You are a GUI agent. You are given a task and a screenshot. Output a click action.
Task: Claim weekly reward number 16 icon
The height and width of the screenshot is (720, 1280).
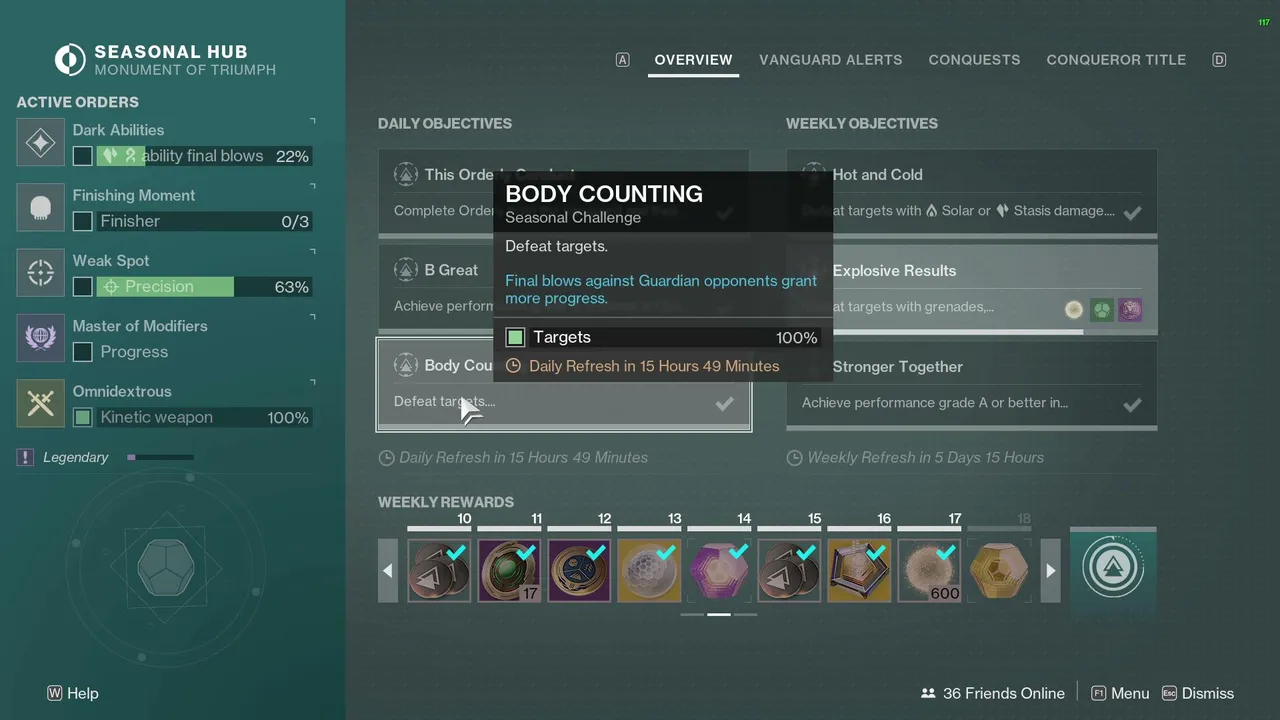point(859,570)
